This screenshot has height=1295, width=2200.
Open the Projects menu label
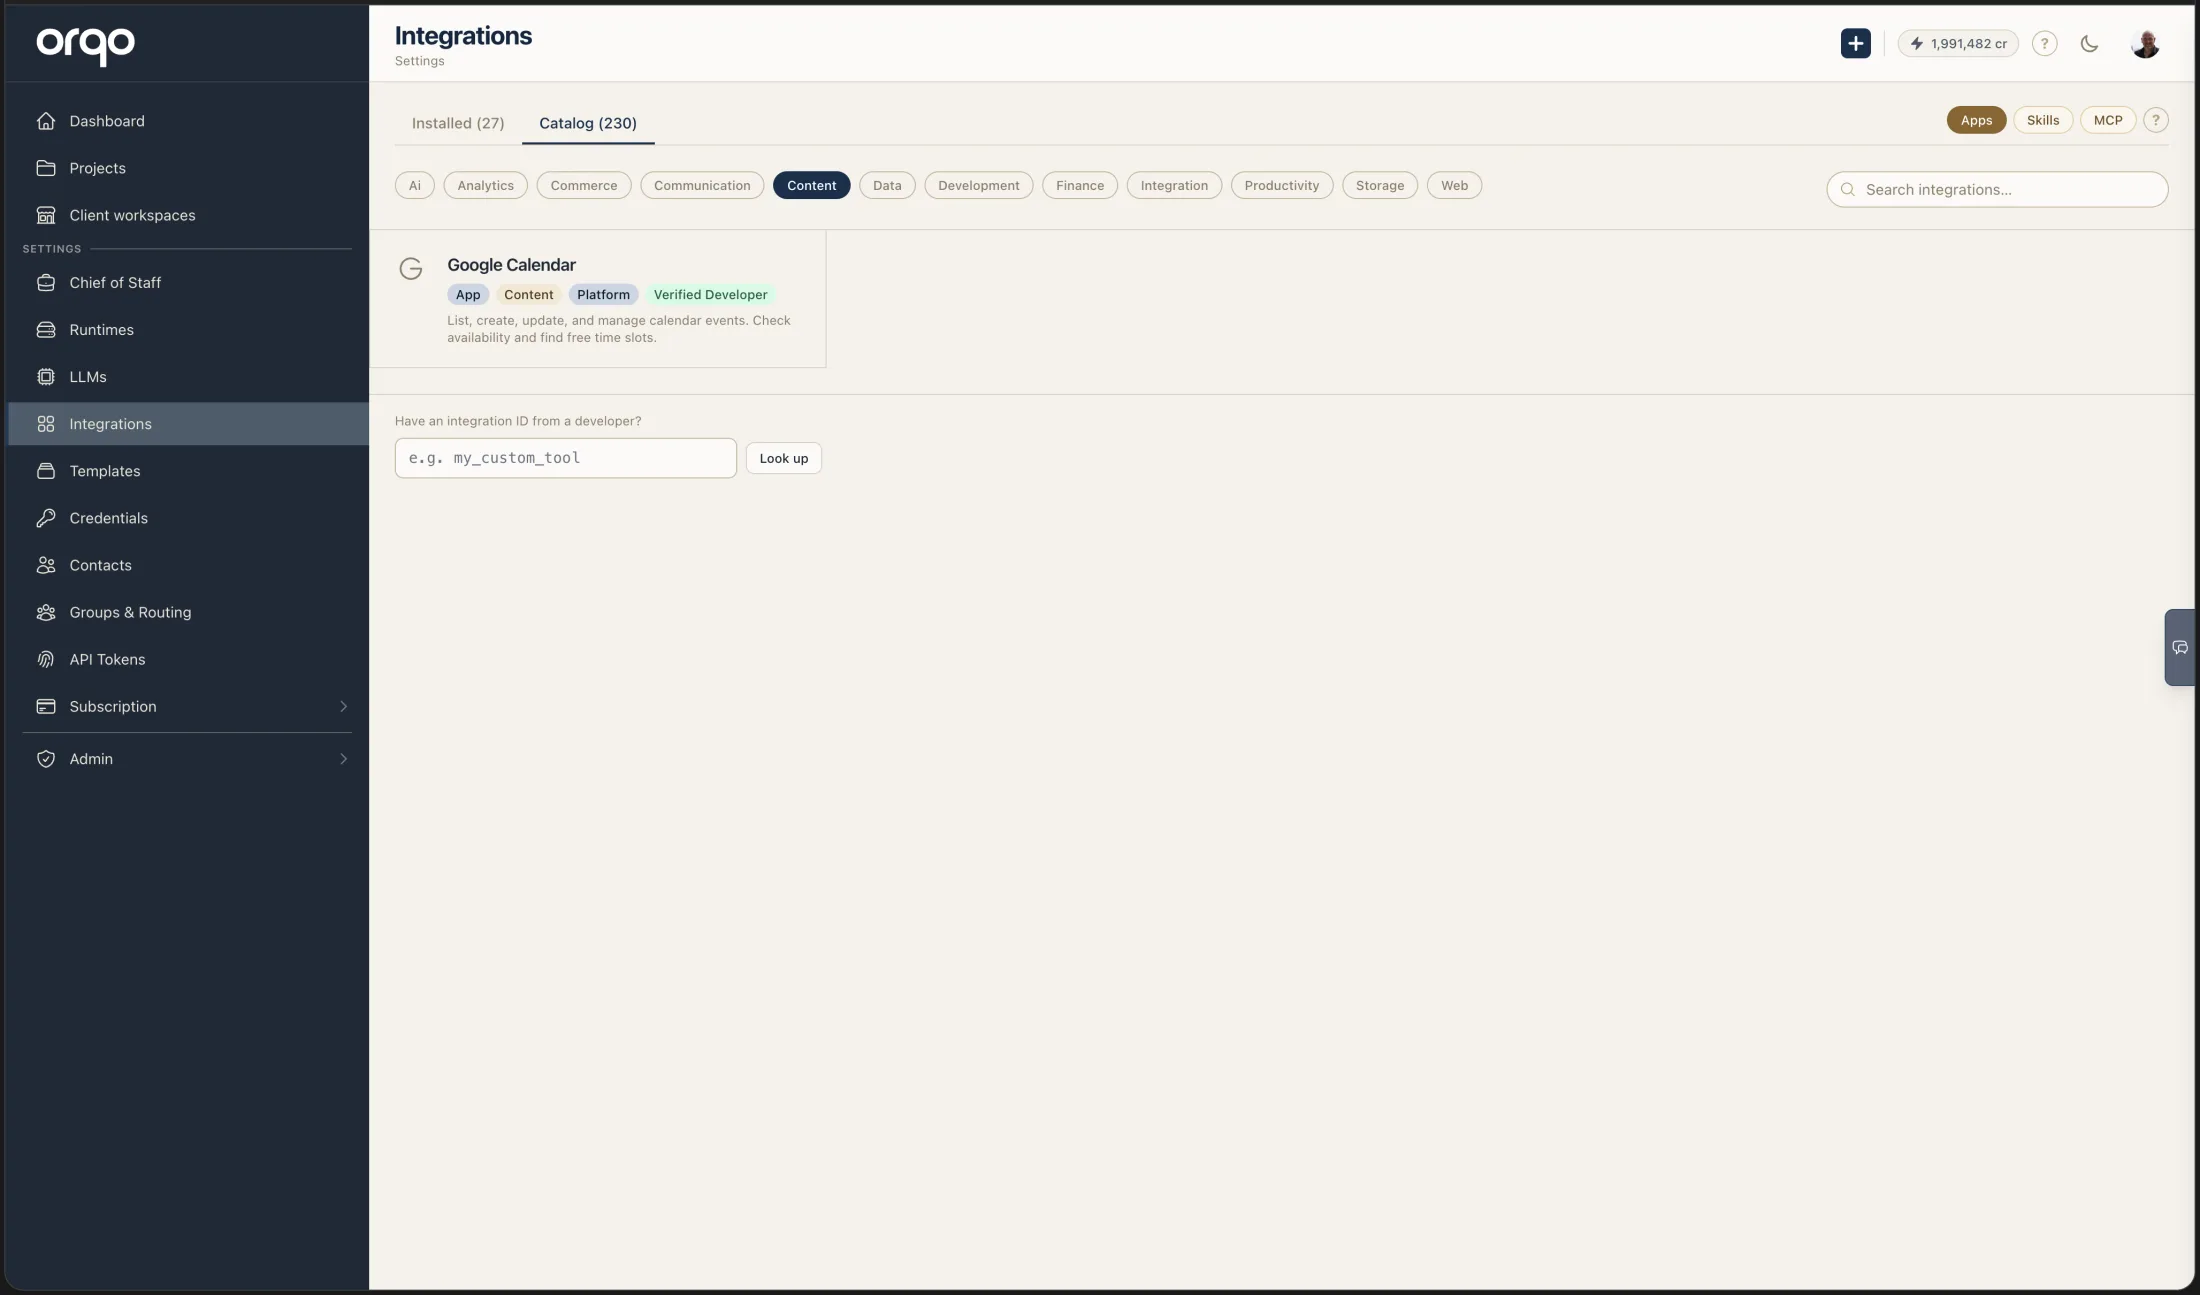(98, 168)
